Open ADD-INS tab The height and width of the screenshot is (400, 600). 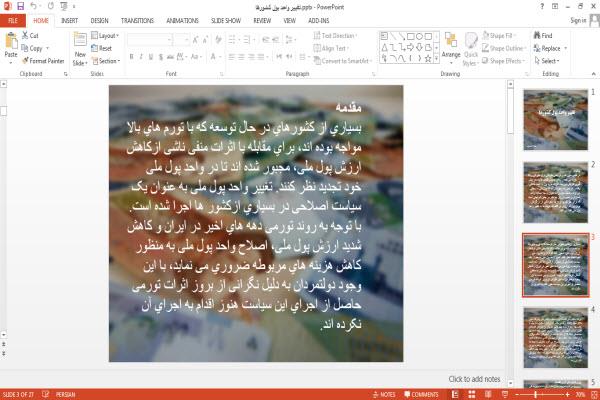click(318, 21)
